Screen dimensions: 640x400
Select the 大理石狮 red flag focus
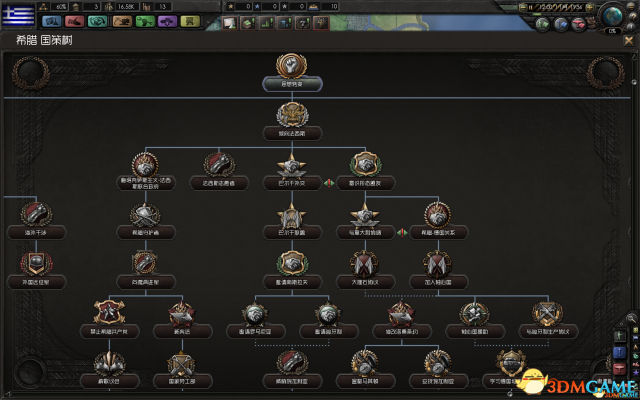365,264
